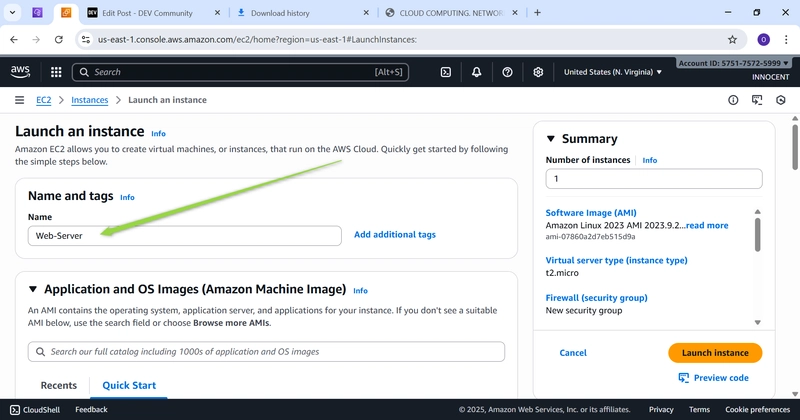This screenshot has width=800, height=420.
Task: Open the AWS help question mark menu
Action: click(x=507, y=72)
